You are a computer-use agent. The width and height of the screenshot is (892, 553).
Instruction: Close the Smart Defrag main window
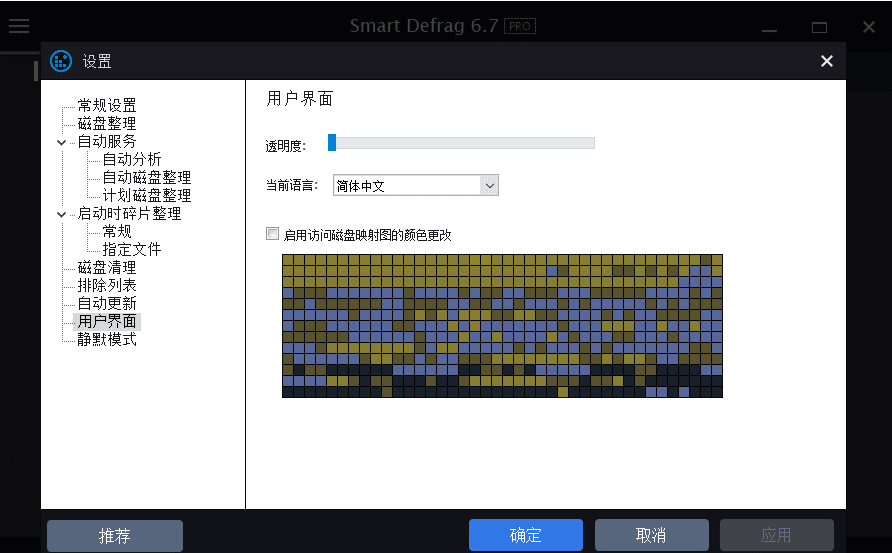pos(869,27)
